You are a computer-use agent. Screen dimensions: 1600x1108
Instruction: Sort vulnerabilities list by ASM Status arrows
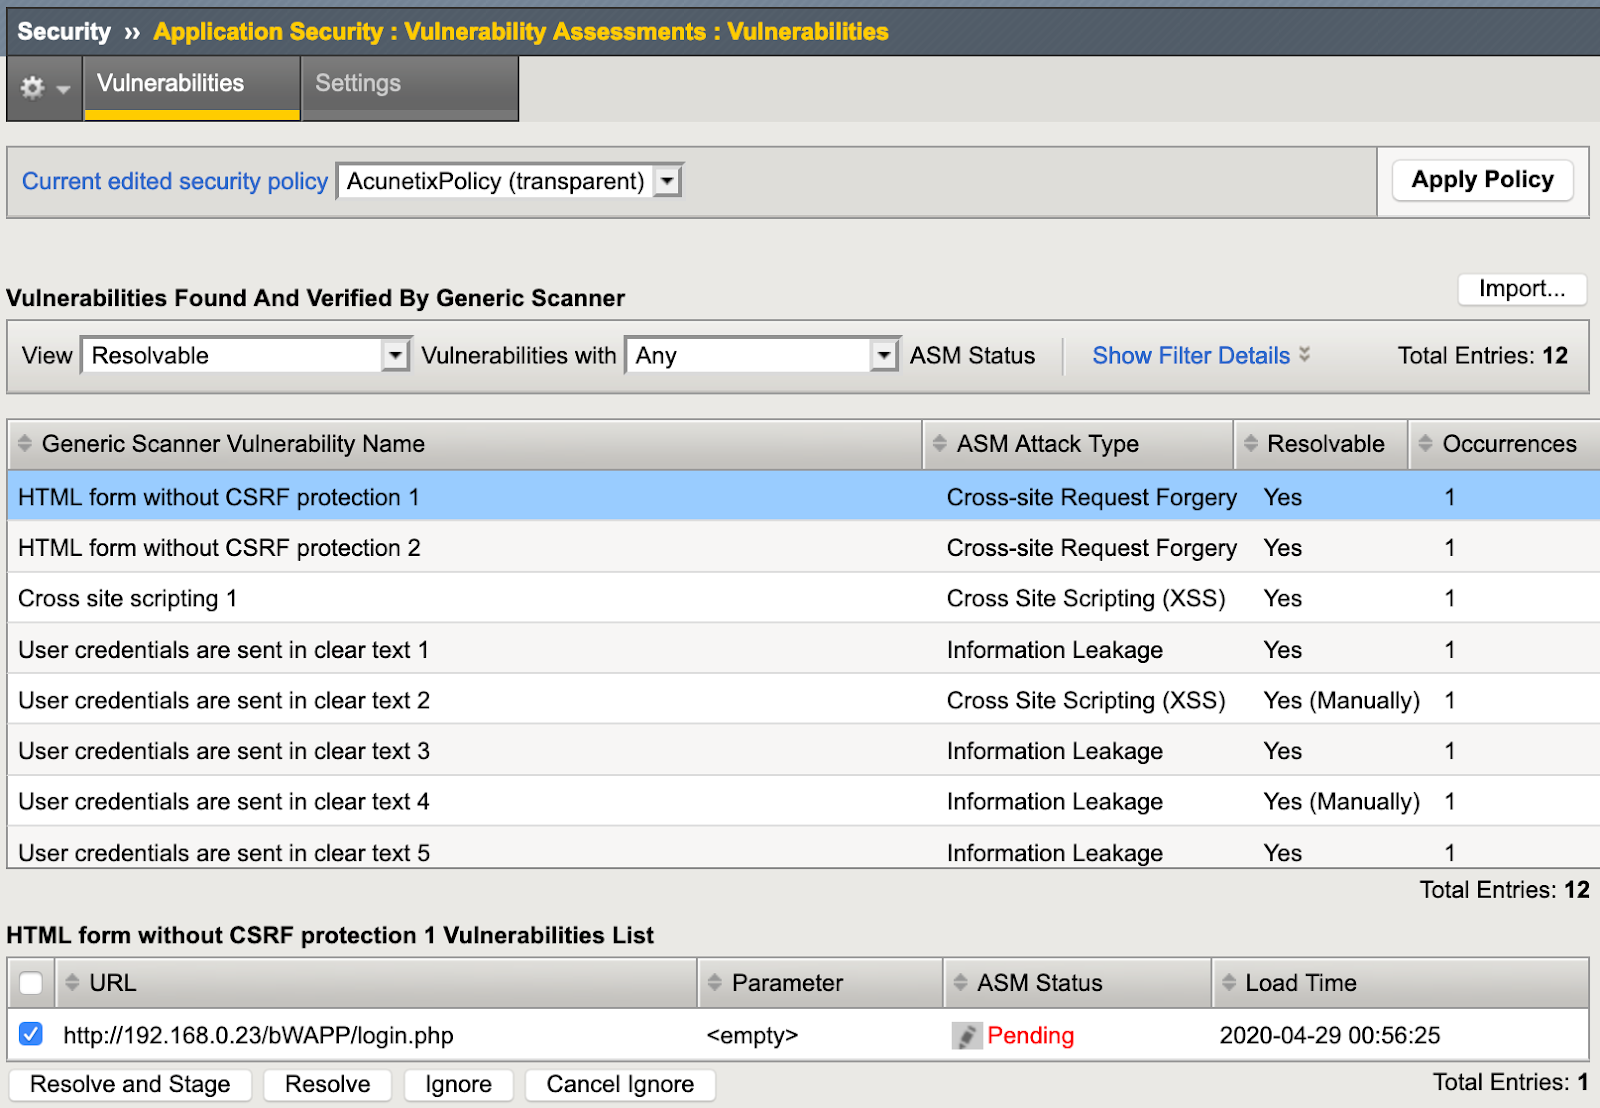point(960,983)
